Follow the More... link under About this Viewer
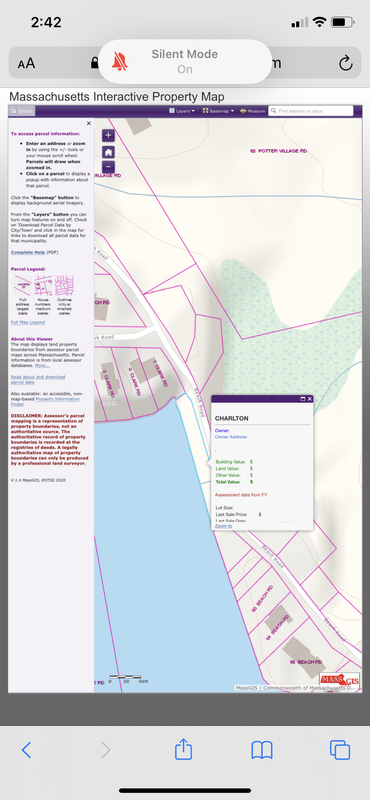This screenshot has width=370, height=800. [42, 366]
